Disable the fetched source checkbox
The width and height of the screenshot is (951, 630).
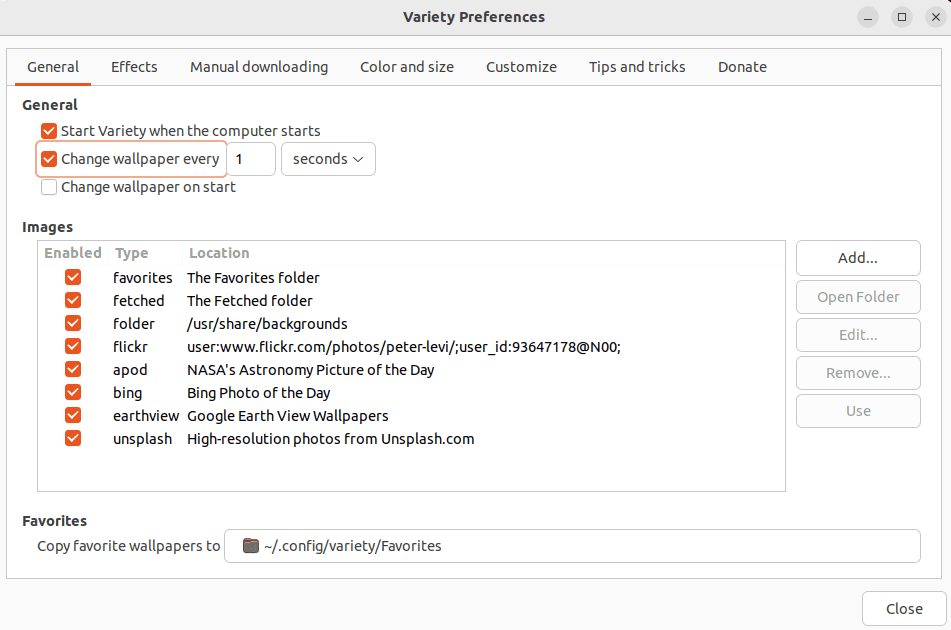(x=73, y=300)
